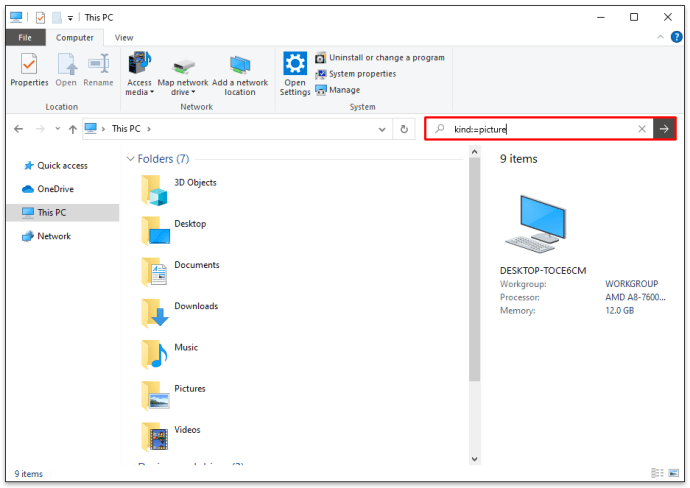The width and height of the screenshot is (690, 488).
Task: Go up one level with Up arrow
Action: point(73,129)
